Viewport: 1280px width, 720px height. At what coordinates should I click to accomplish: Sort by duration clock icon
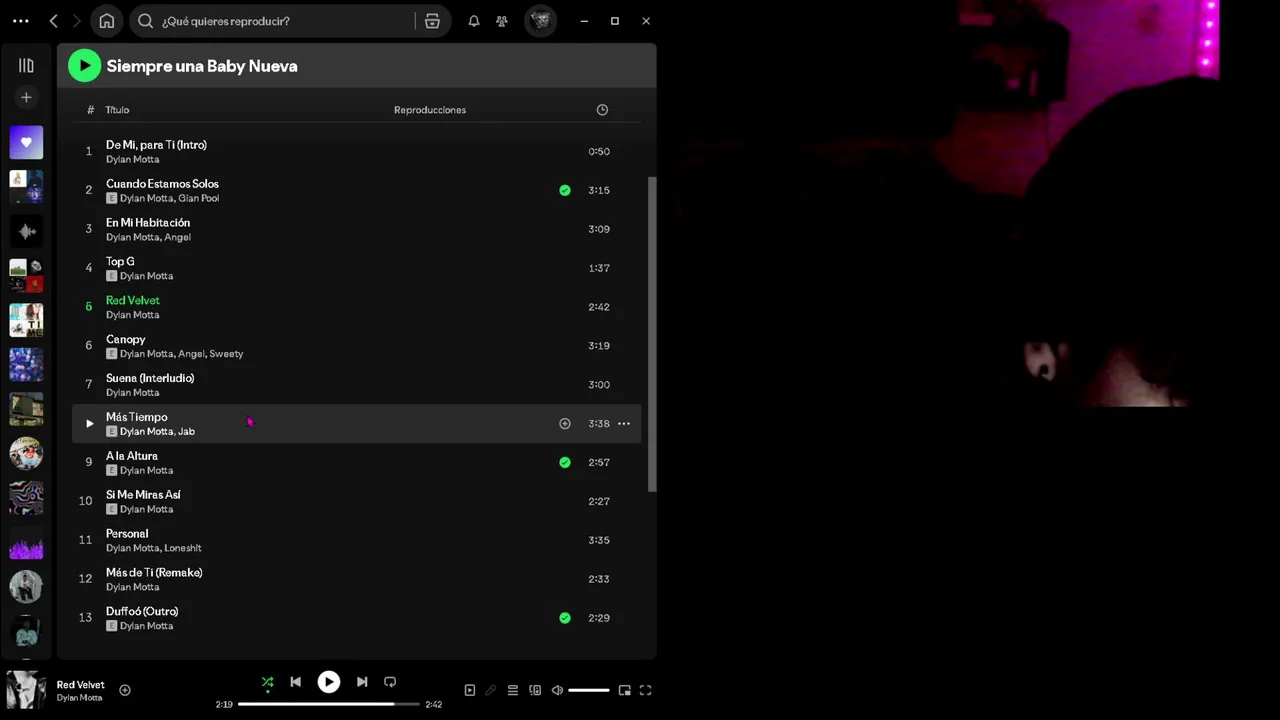click(x=602, y=110)
